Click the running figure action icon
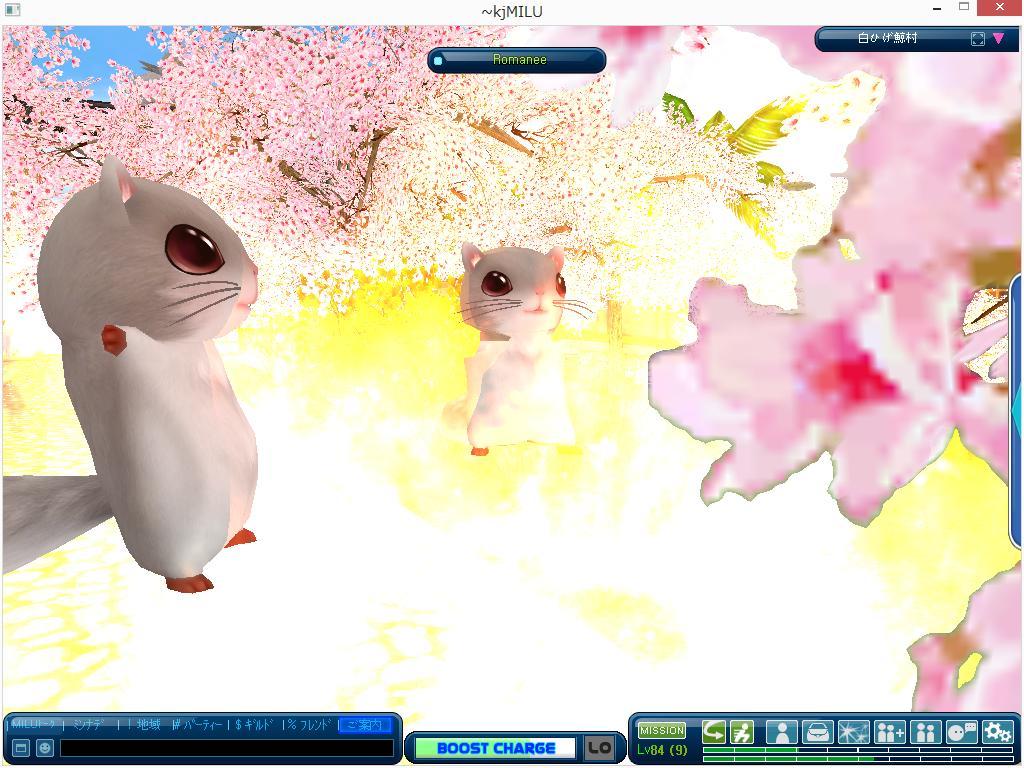This screenshot has height=768, width=1024. [x=741, y=732]
